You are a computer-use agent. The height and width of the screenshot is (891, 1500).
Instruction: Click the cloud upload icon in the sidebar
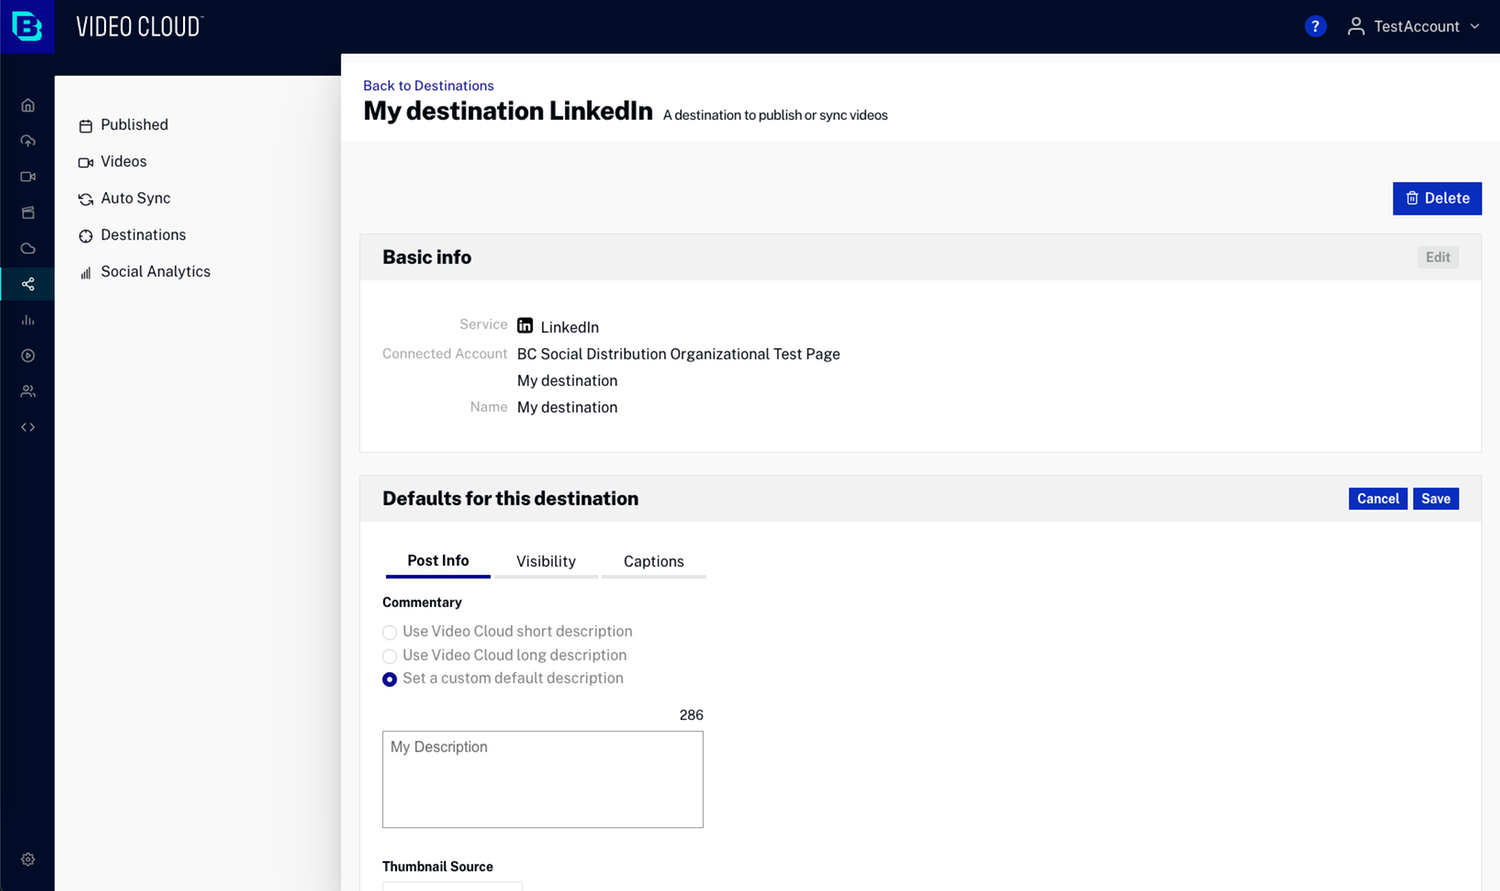click(x=28, y=141)
